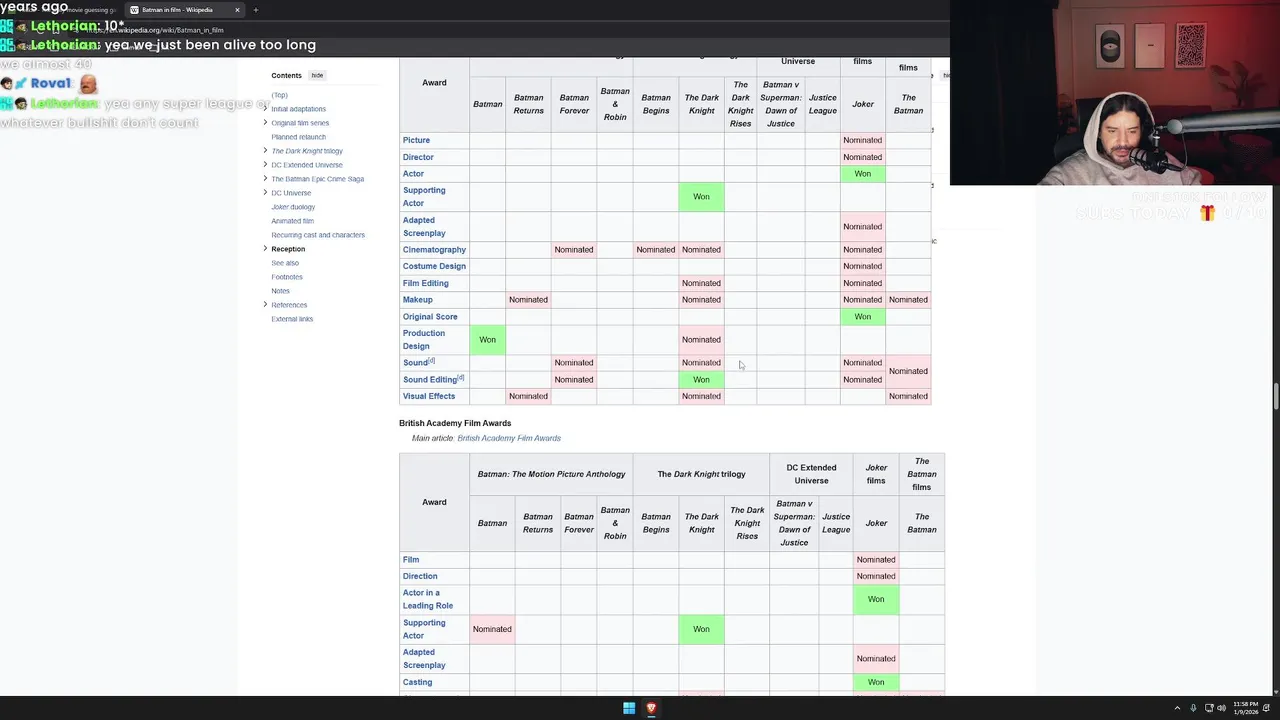
Task: Click the Won cell in BAFTA Casting row
Action: 876,682
